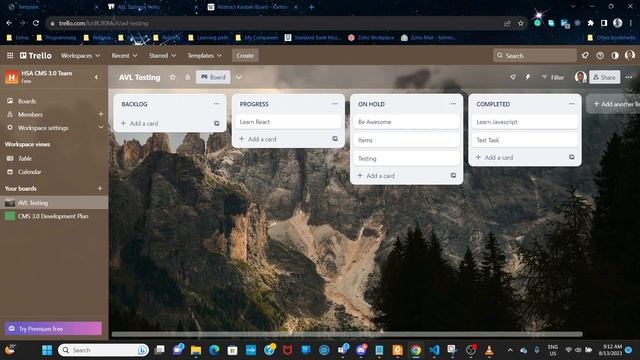Open the PROGRESS list actions menu

[x=335, y=104]
